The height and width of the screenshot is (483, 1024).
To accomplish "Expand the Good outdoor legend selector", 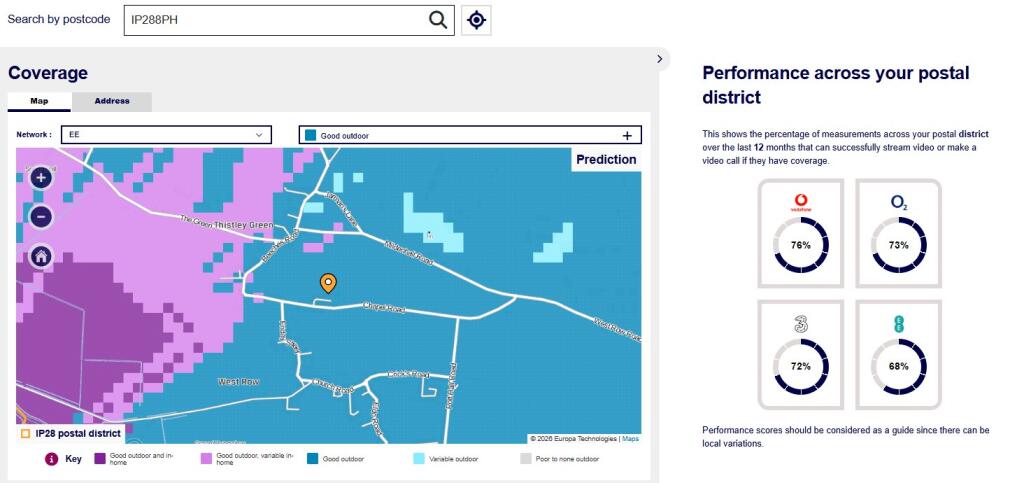I will click(x=470, y=135).
